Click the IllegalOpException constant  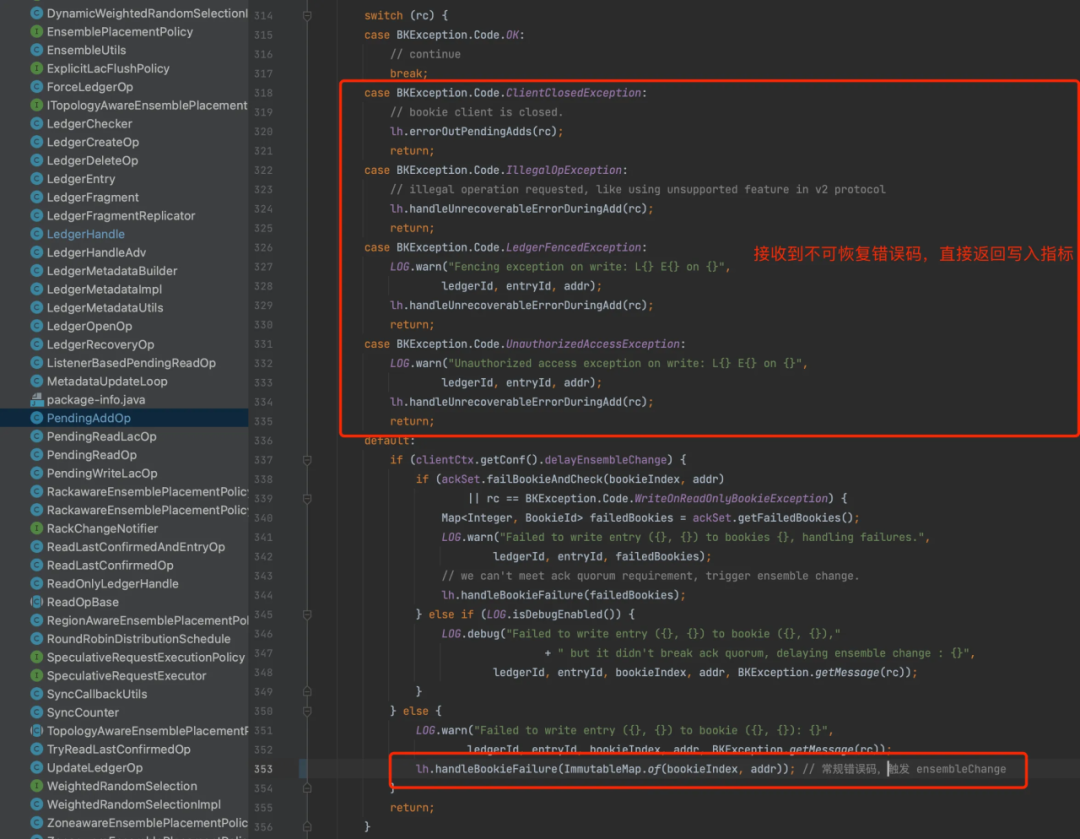[x=563, y=169]
